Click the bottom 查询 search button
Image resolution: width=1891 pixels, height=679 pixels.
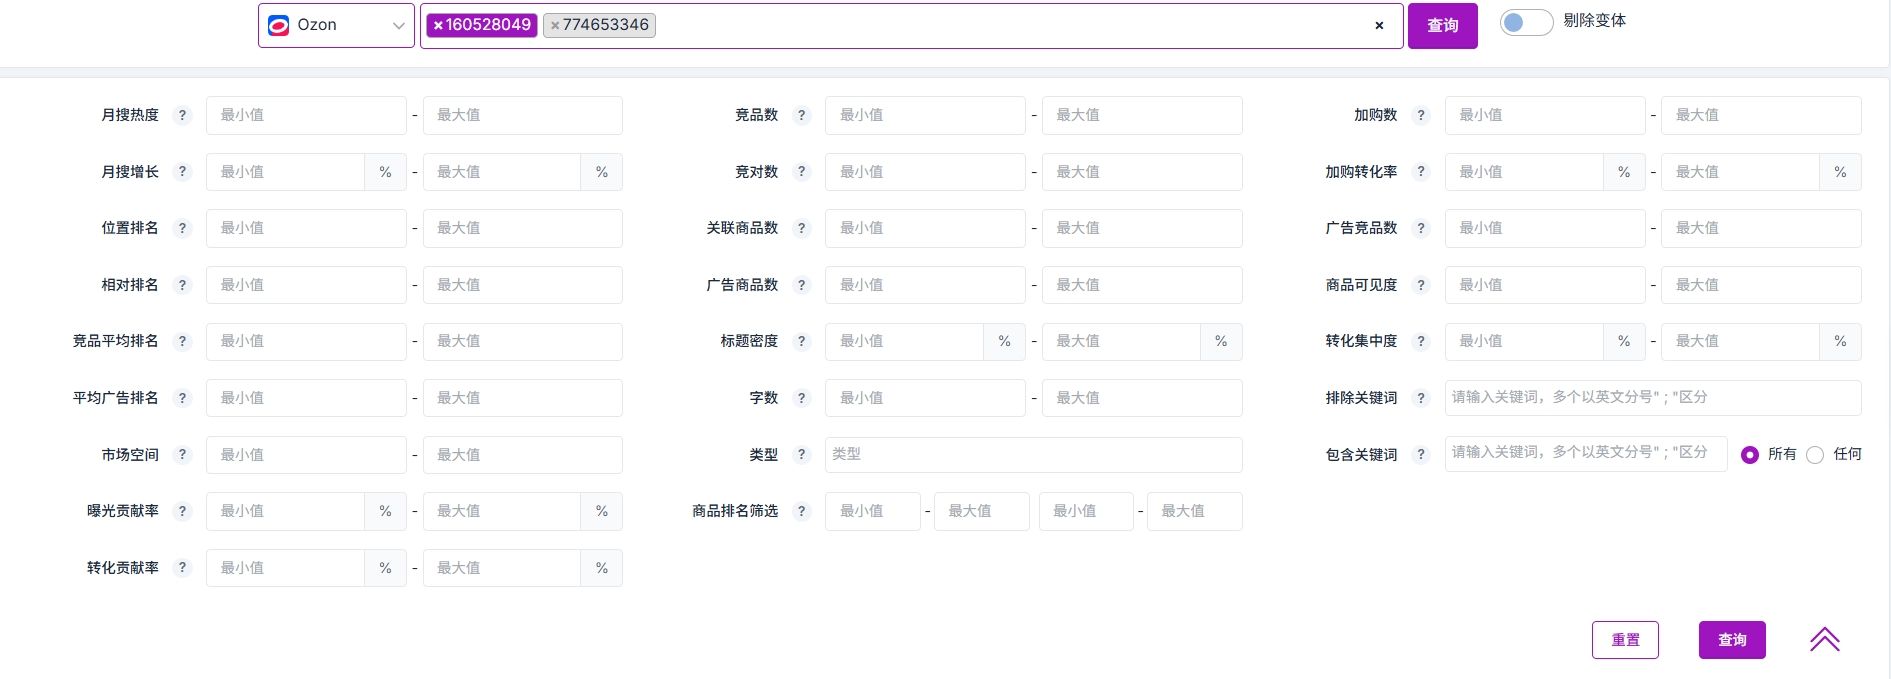(1732, 640)
